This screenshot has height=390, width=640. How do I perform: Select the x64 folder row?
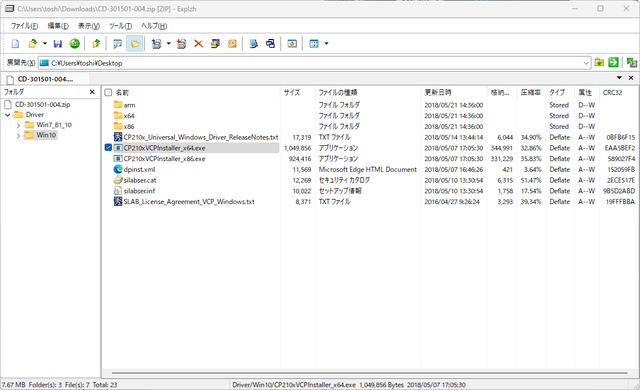pos(129,116)
